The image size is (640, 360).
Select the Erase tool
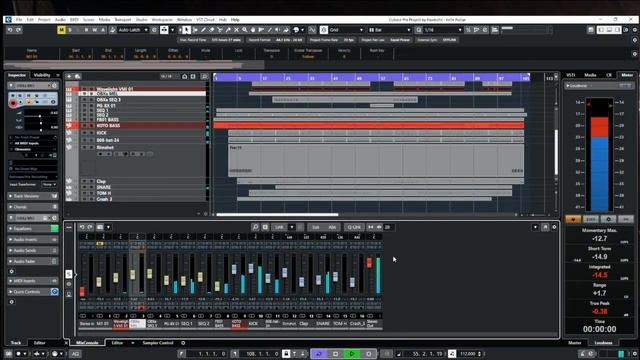tap(211, 30)
